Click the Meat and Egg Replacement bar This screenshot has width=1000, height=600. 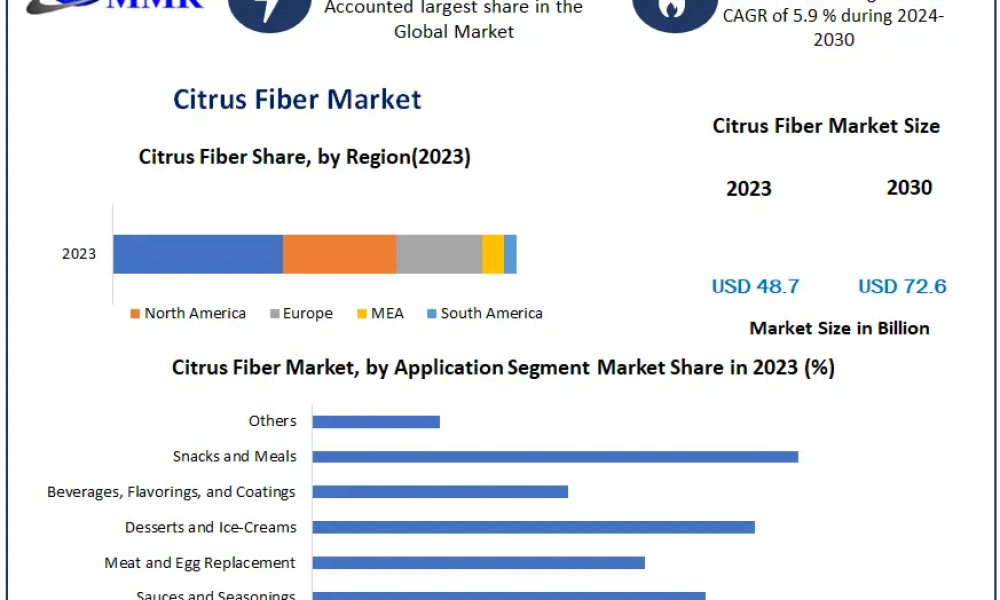[478, 562]
